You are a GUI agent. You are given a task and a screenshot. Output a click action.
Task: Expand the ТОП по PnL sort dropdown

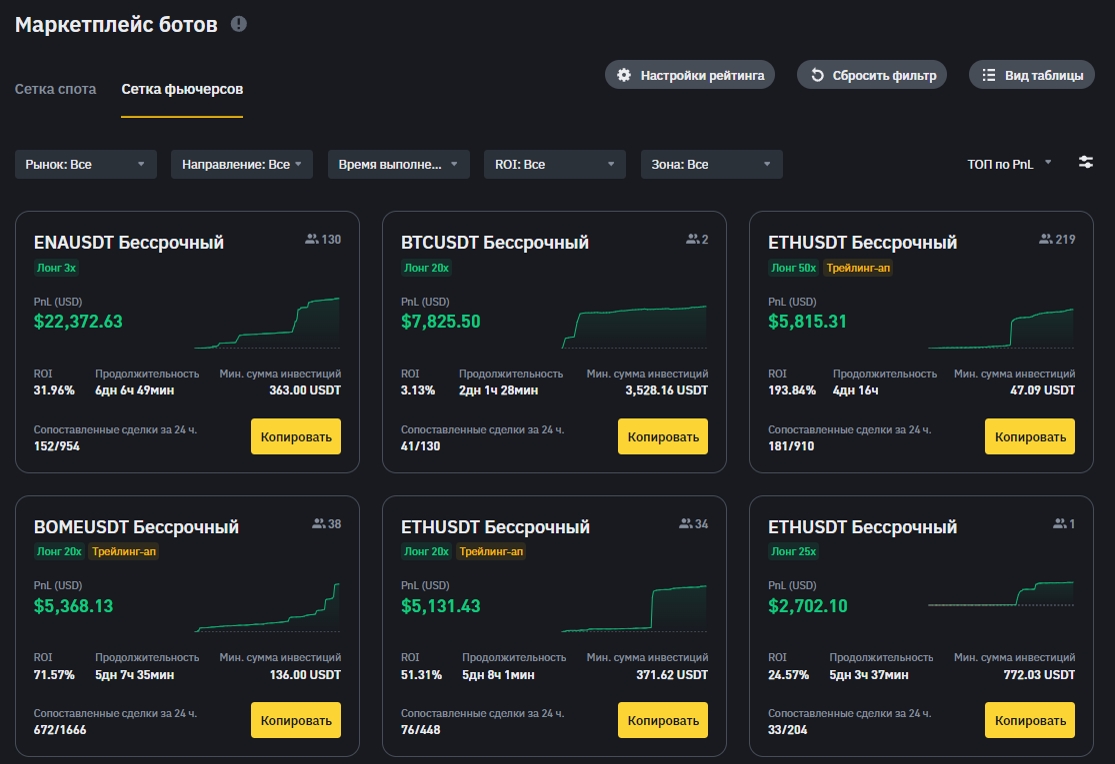[x=1009, y=164]
